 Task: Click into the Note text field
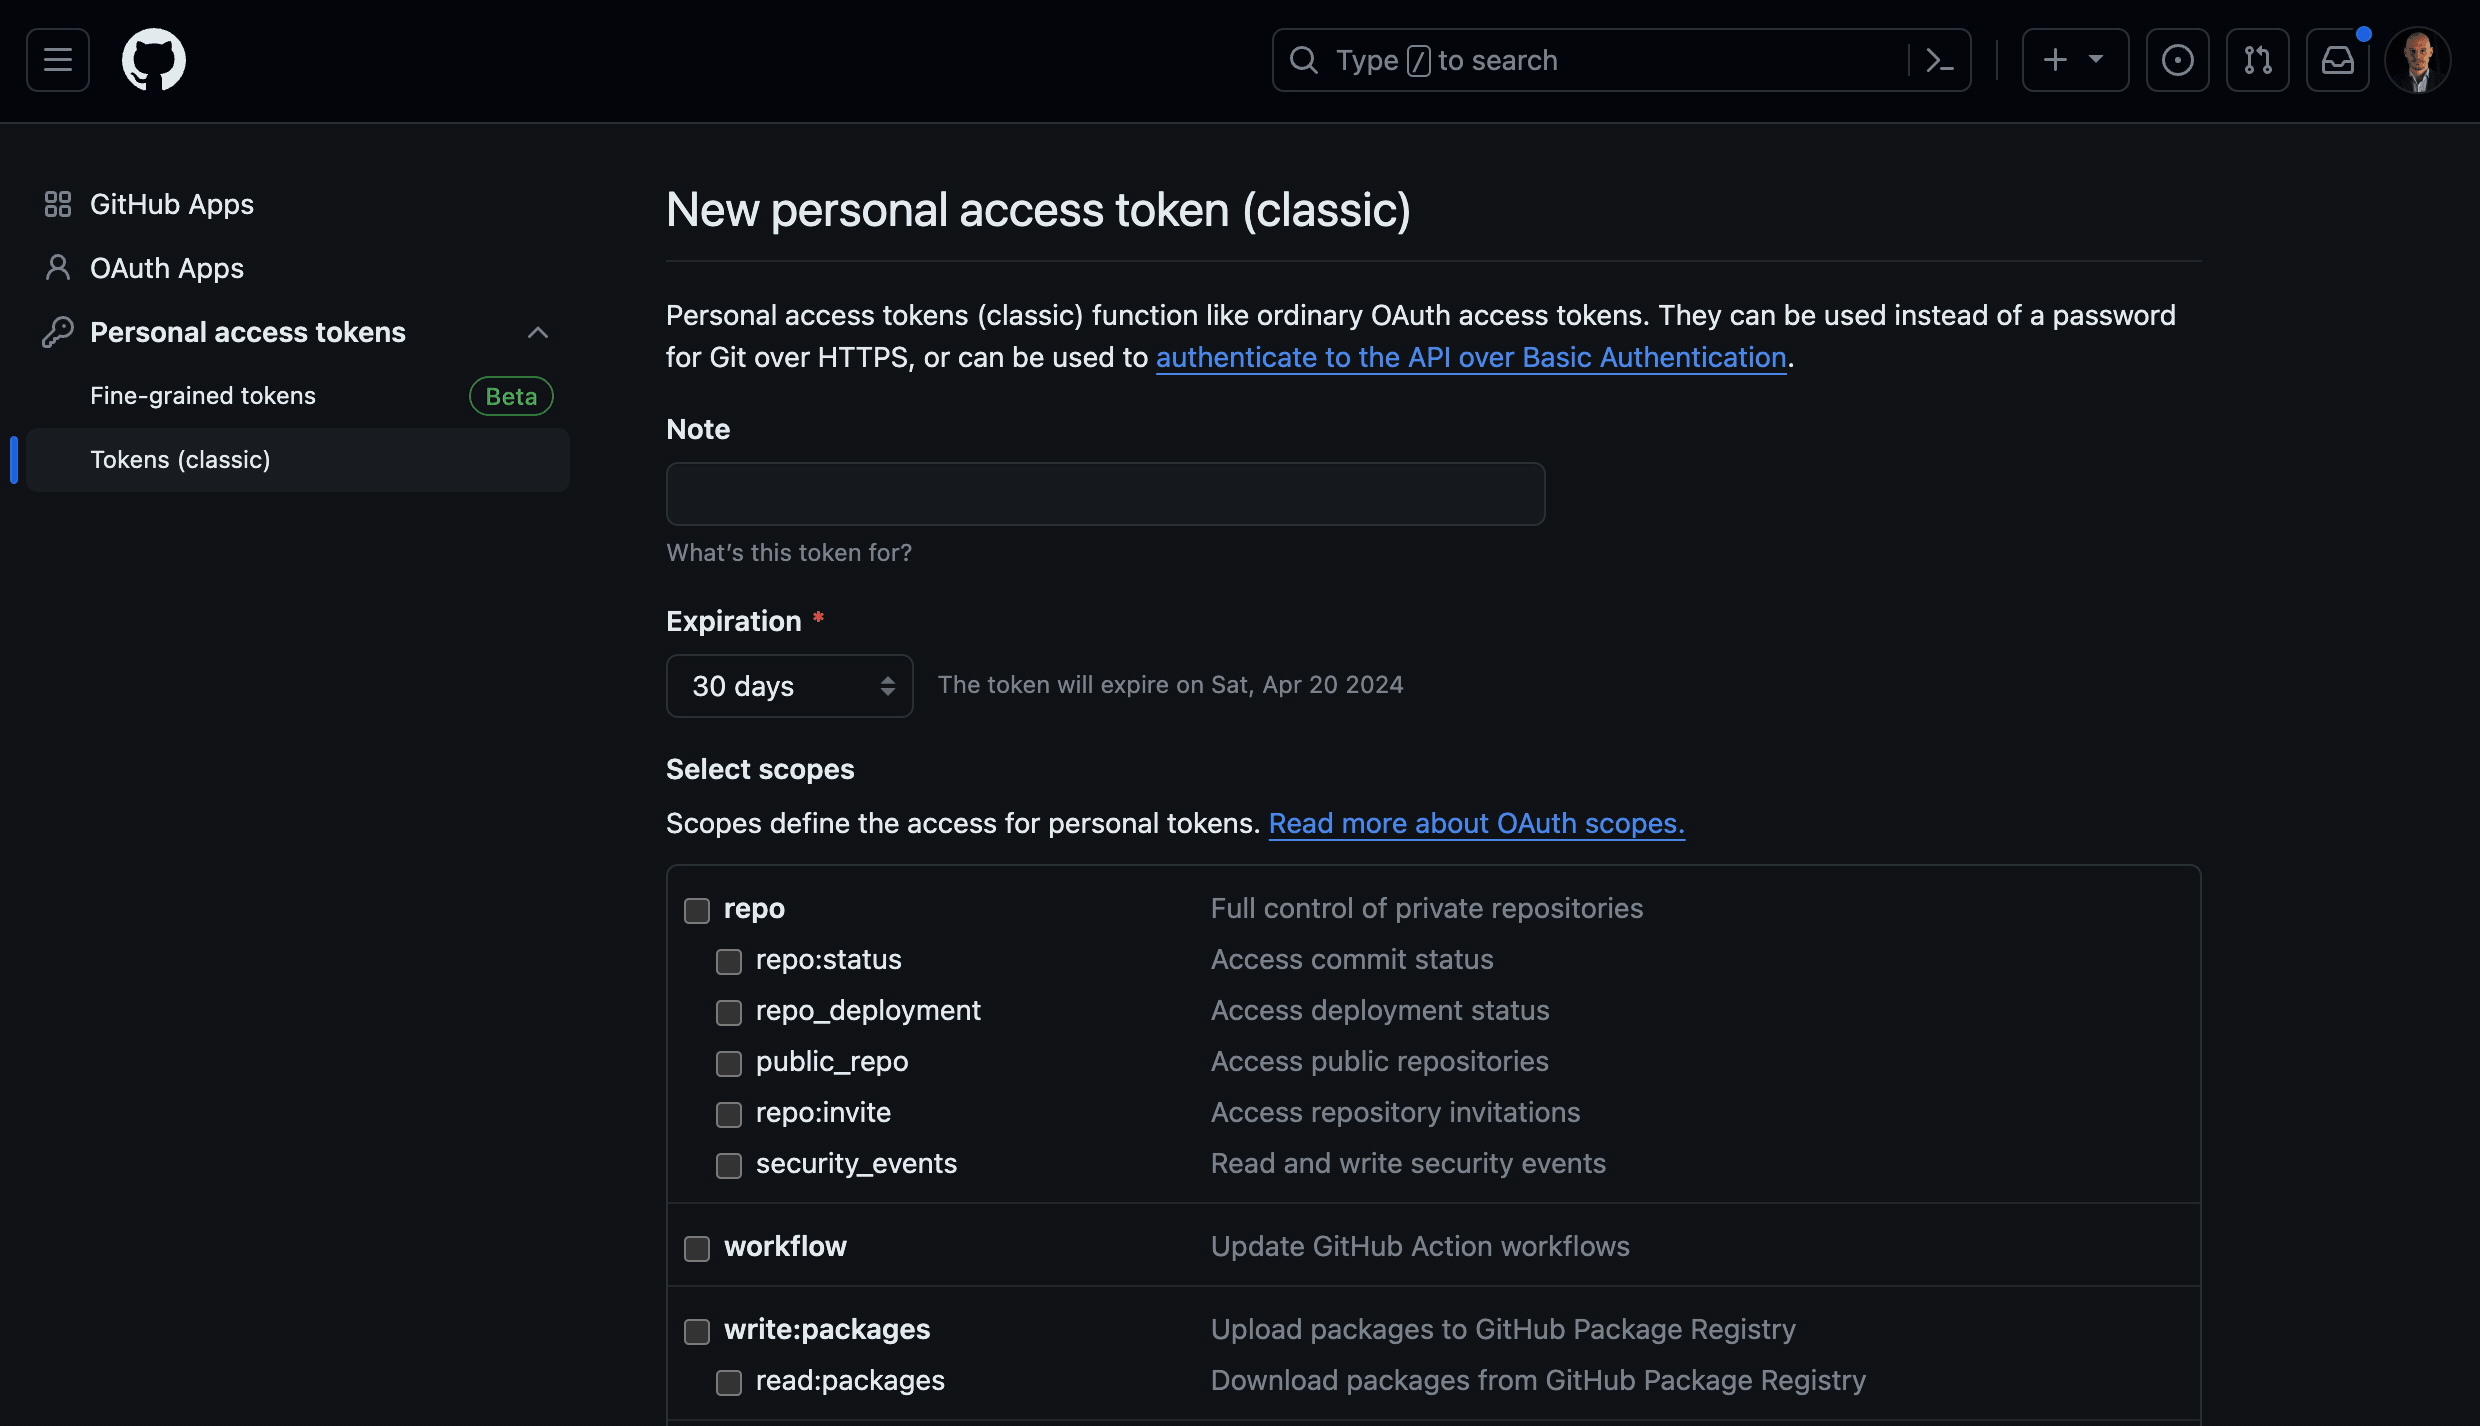tap(1105, 494)
